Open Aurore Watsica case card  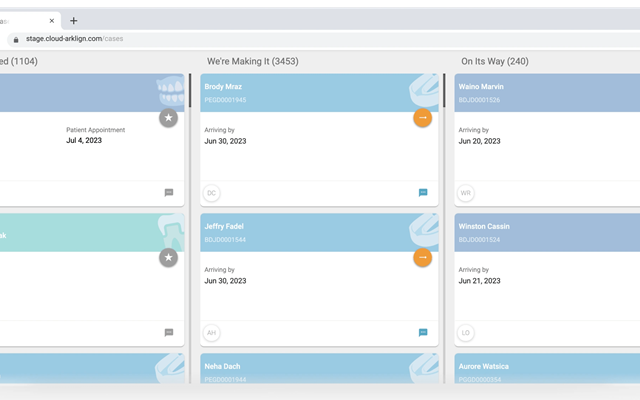click(x=547, y=368)
